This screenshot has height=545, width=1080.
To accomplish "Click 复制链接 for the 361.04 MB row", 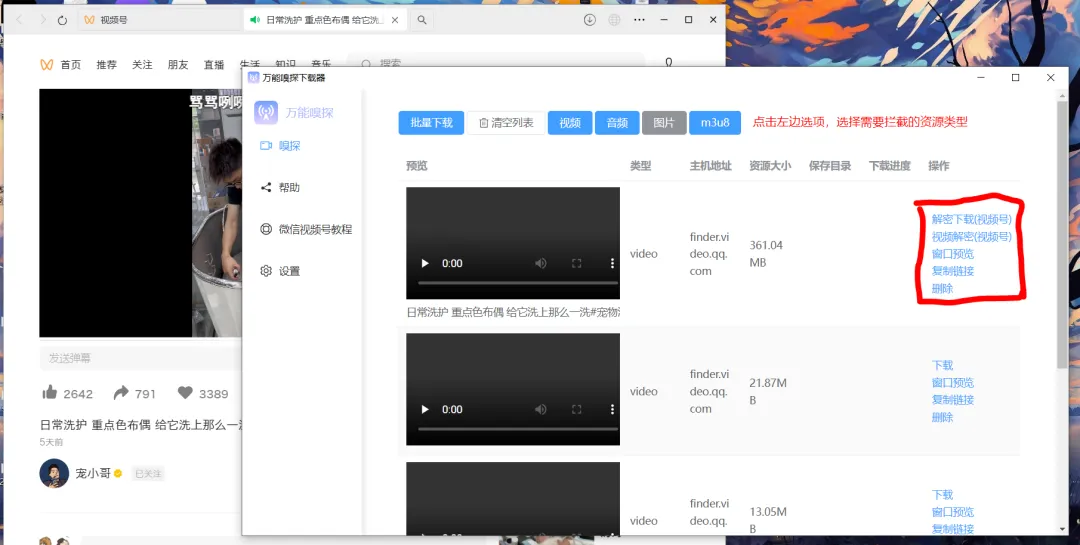I will point(953,271).
